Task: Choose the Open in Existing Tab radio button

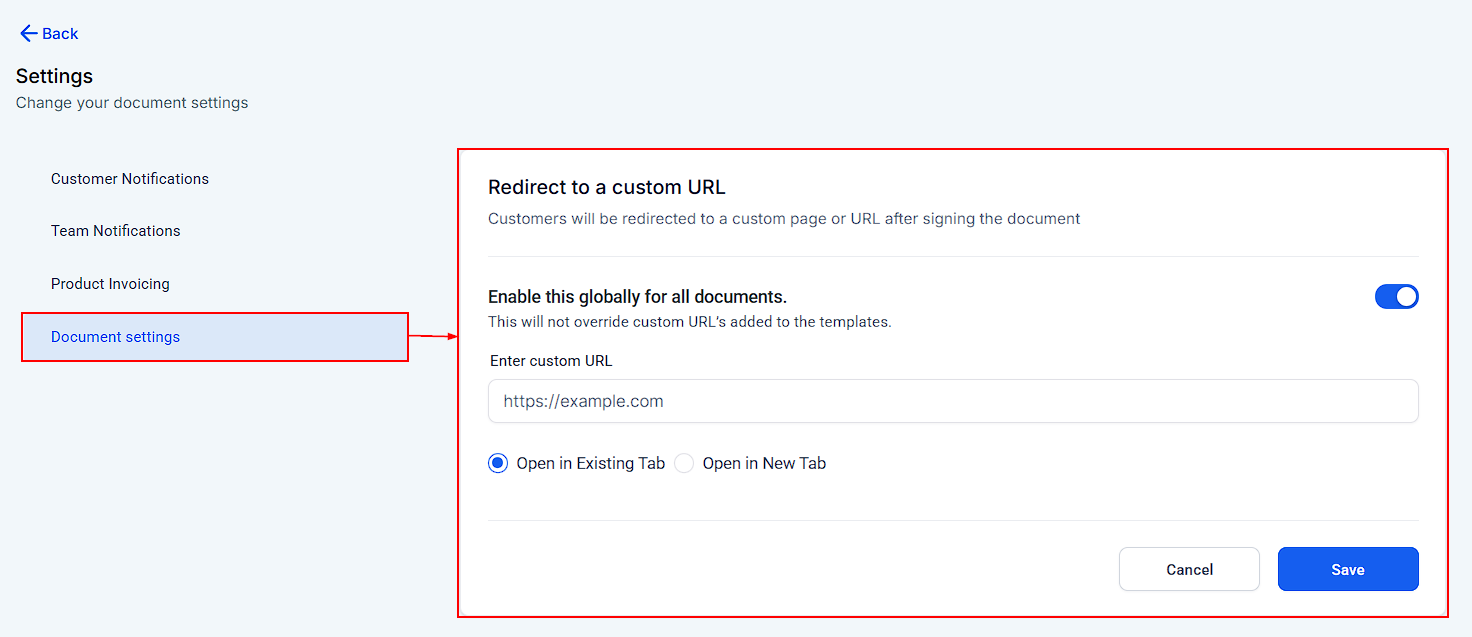Action: (498, 463)
